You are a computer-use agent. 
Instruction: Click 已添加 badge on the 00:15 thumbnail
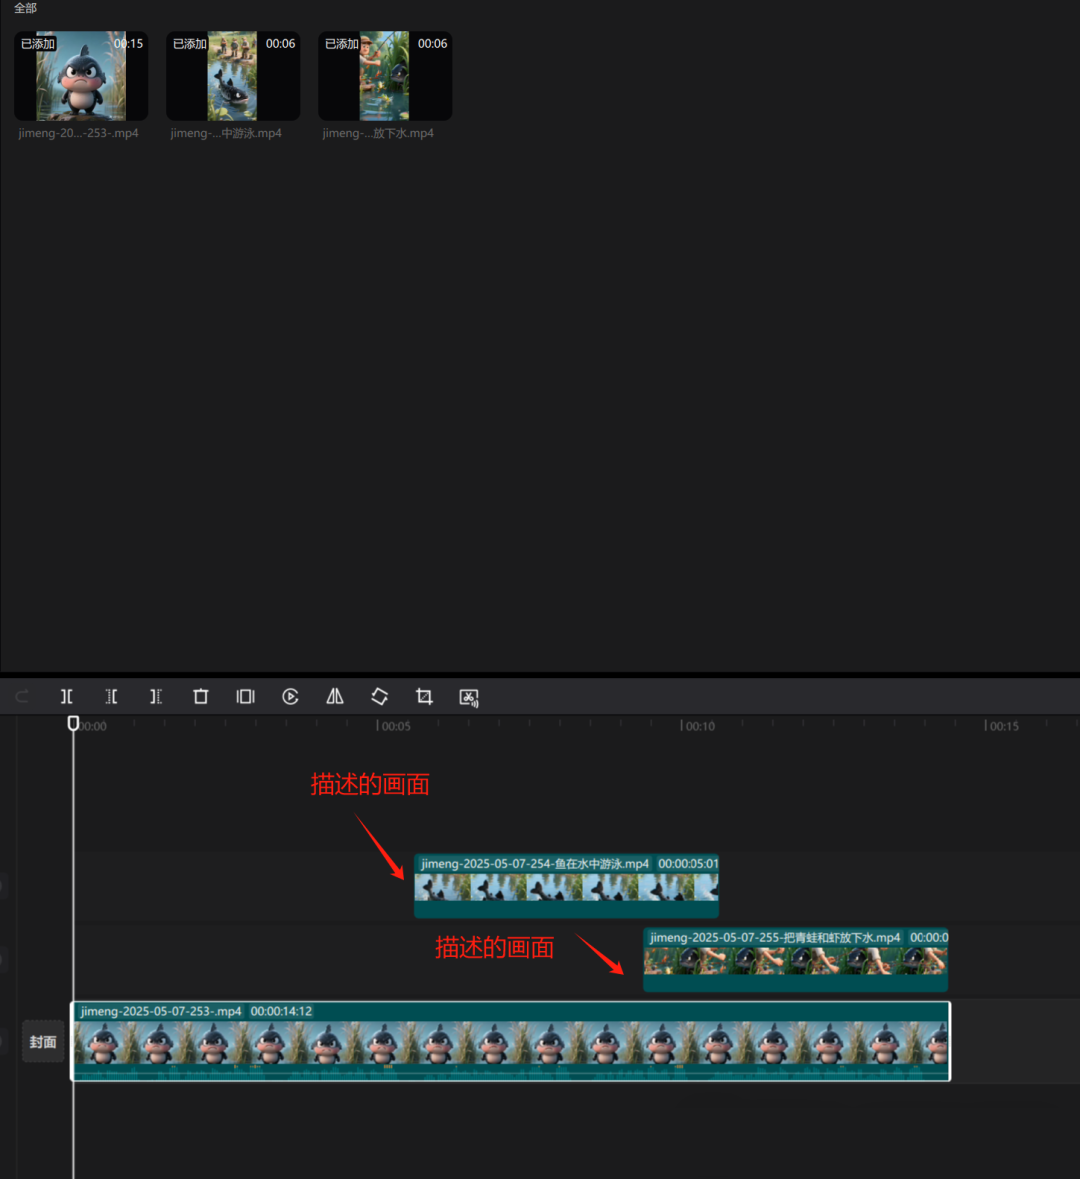point(38,44)
